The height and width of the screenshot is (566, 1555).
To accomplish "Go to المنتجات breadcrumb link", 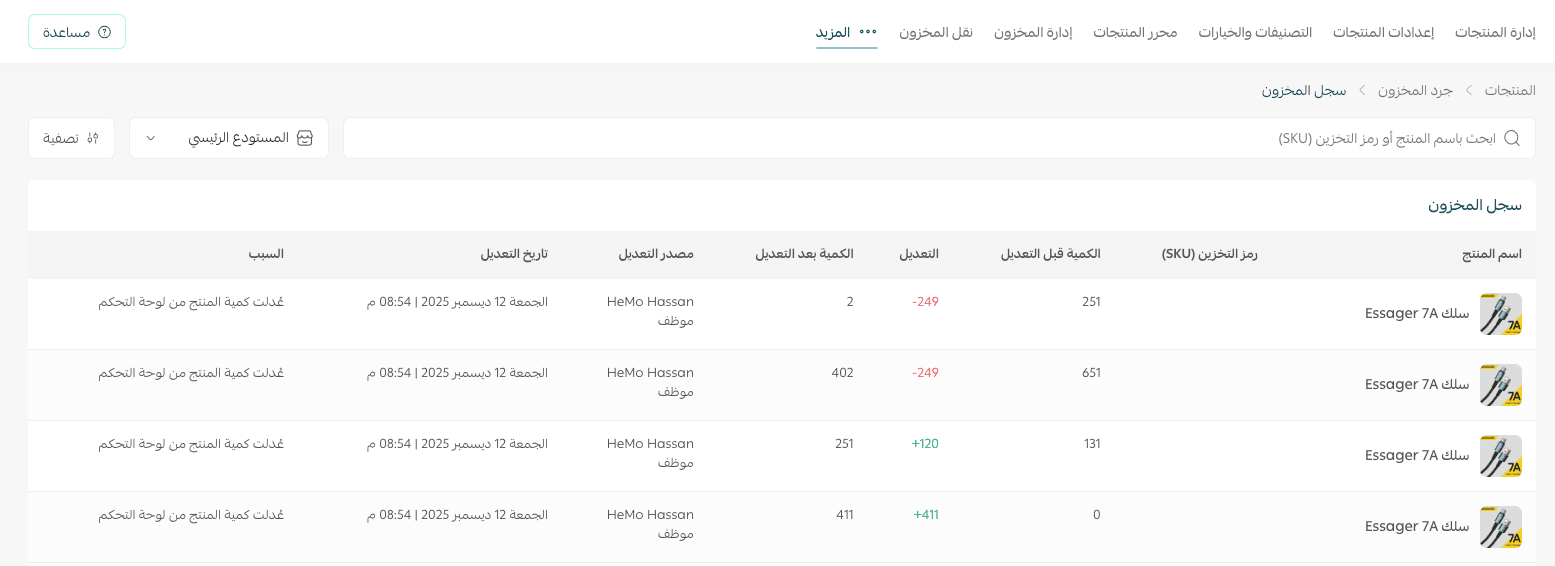I will coord(1509,90).
